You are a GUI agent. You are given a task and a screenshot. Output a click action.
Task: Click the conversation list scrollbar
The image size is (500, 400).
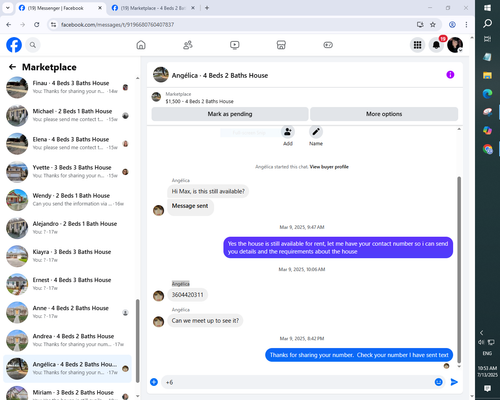pyautogui.click(x=137, y=340)
